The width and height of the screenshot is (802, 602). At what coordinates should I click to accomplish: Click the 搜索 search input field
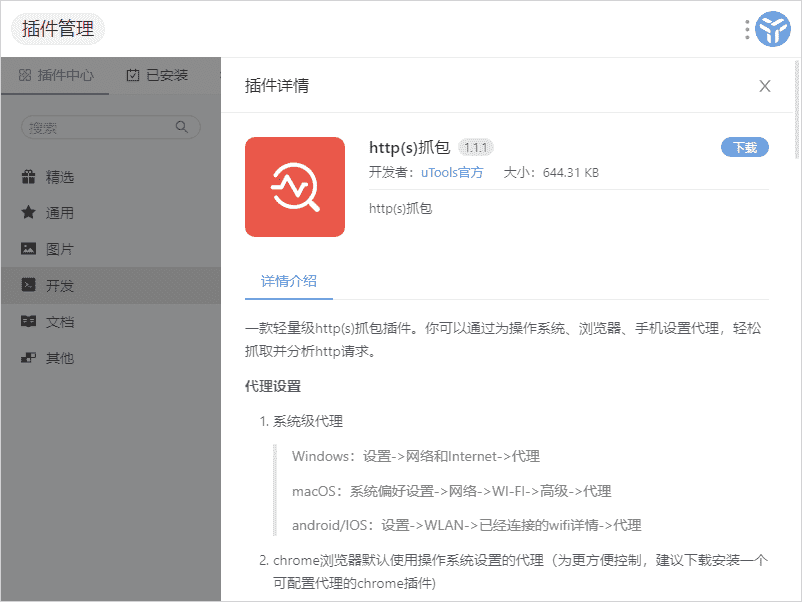[100, 128]
